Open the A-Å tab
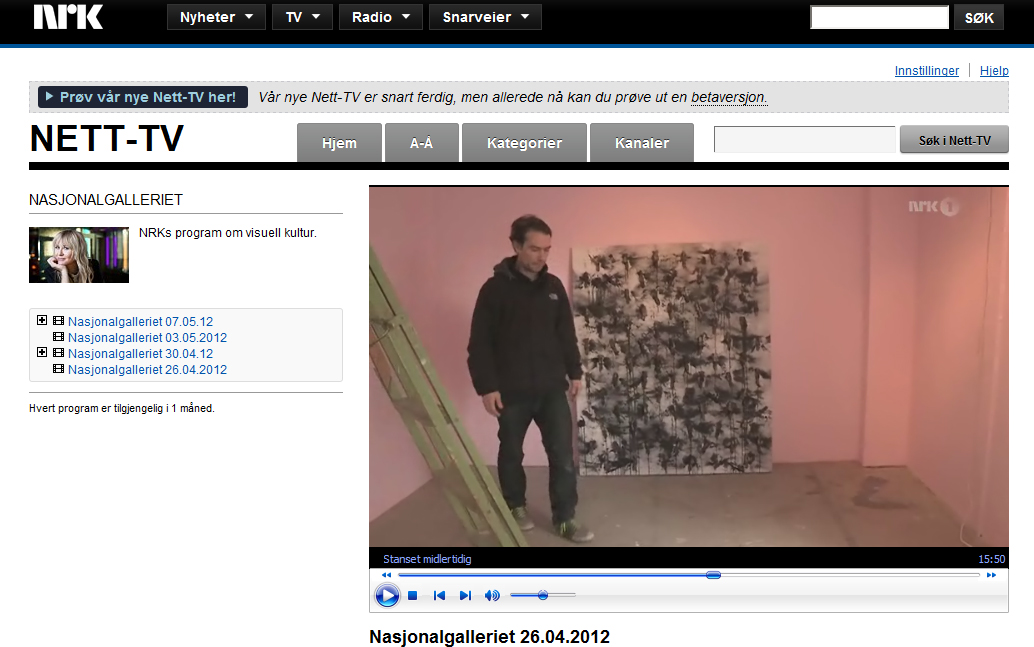1034x647 pixels. [421, 142]
